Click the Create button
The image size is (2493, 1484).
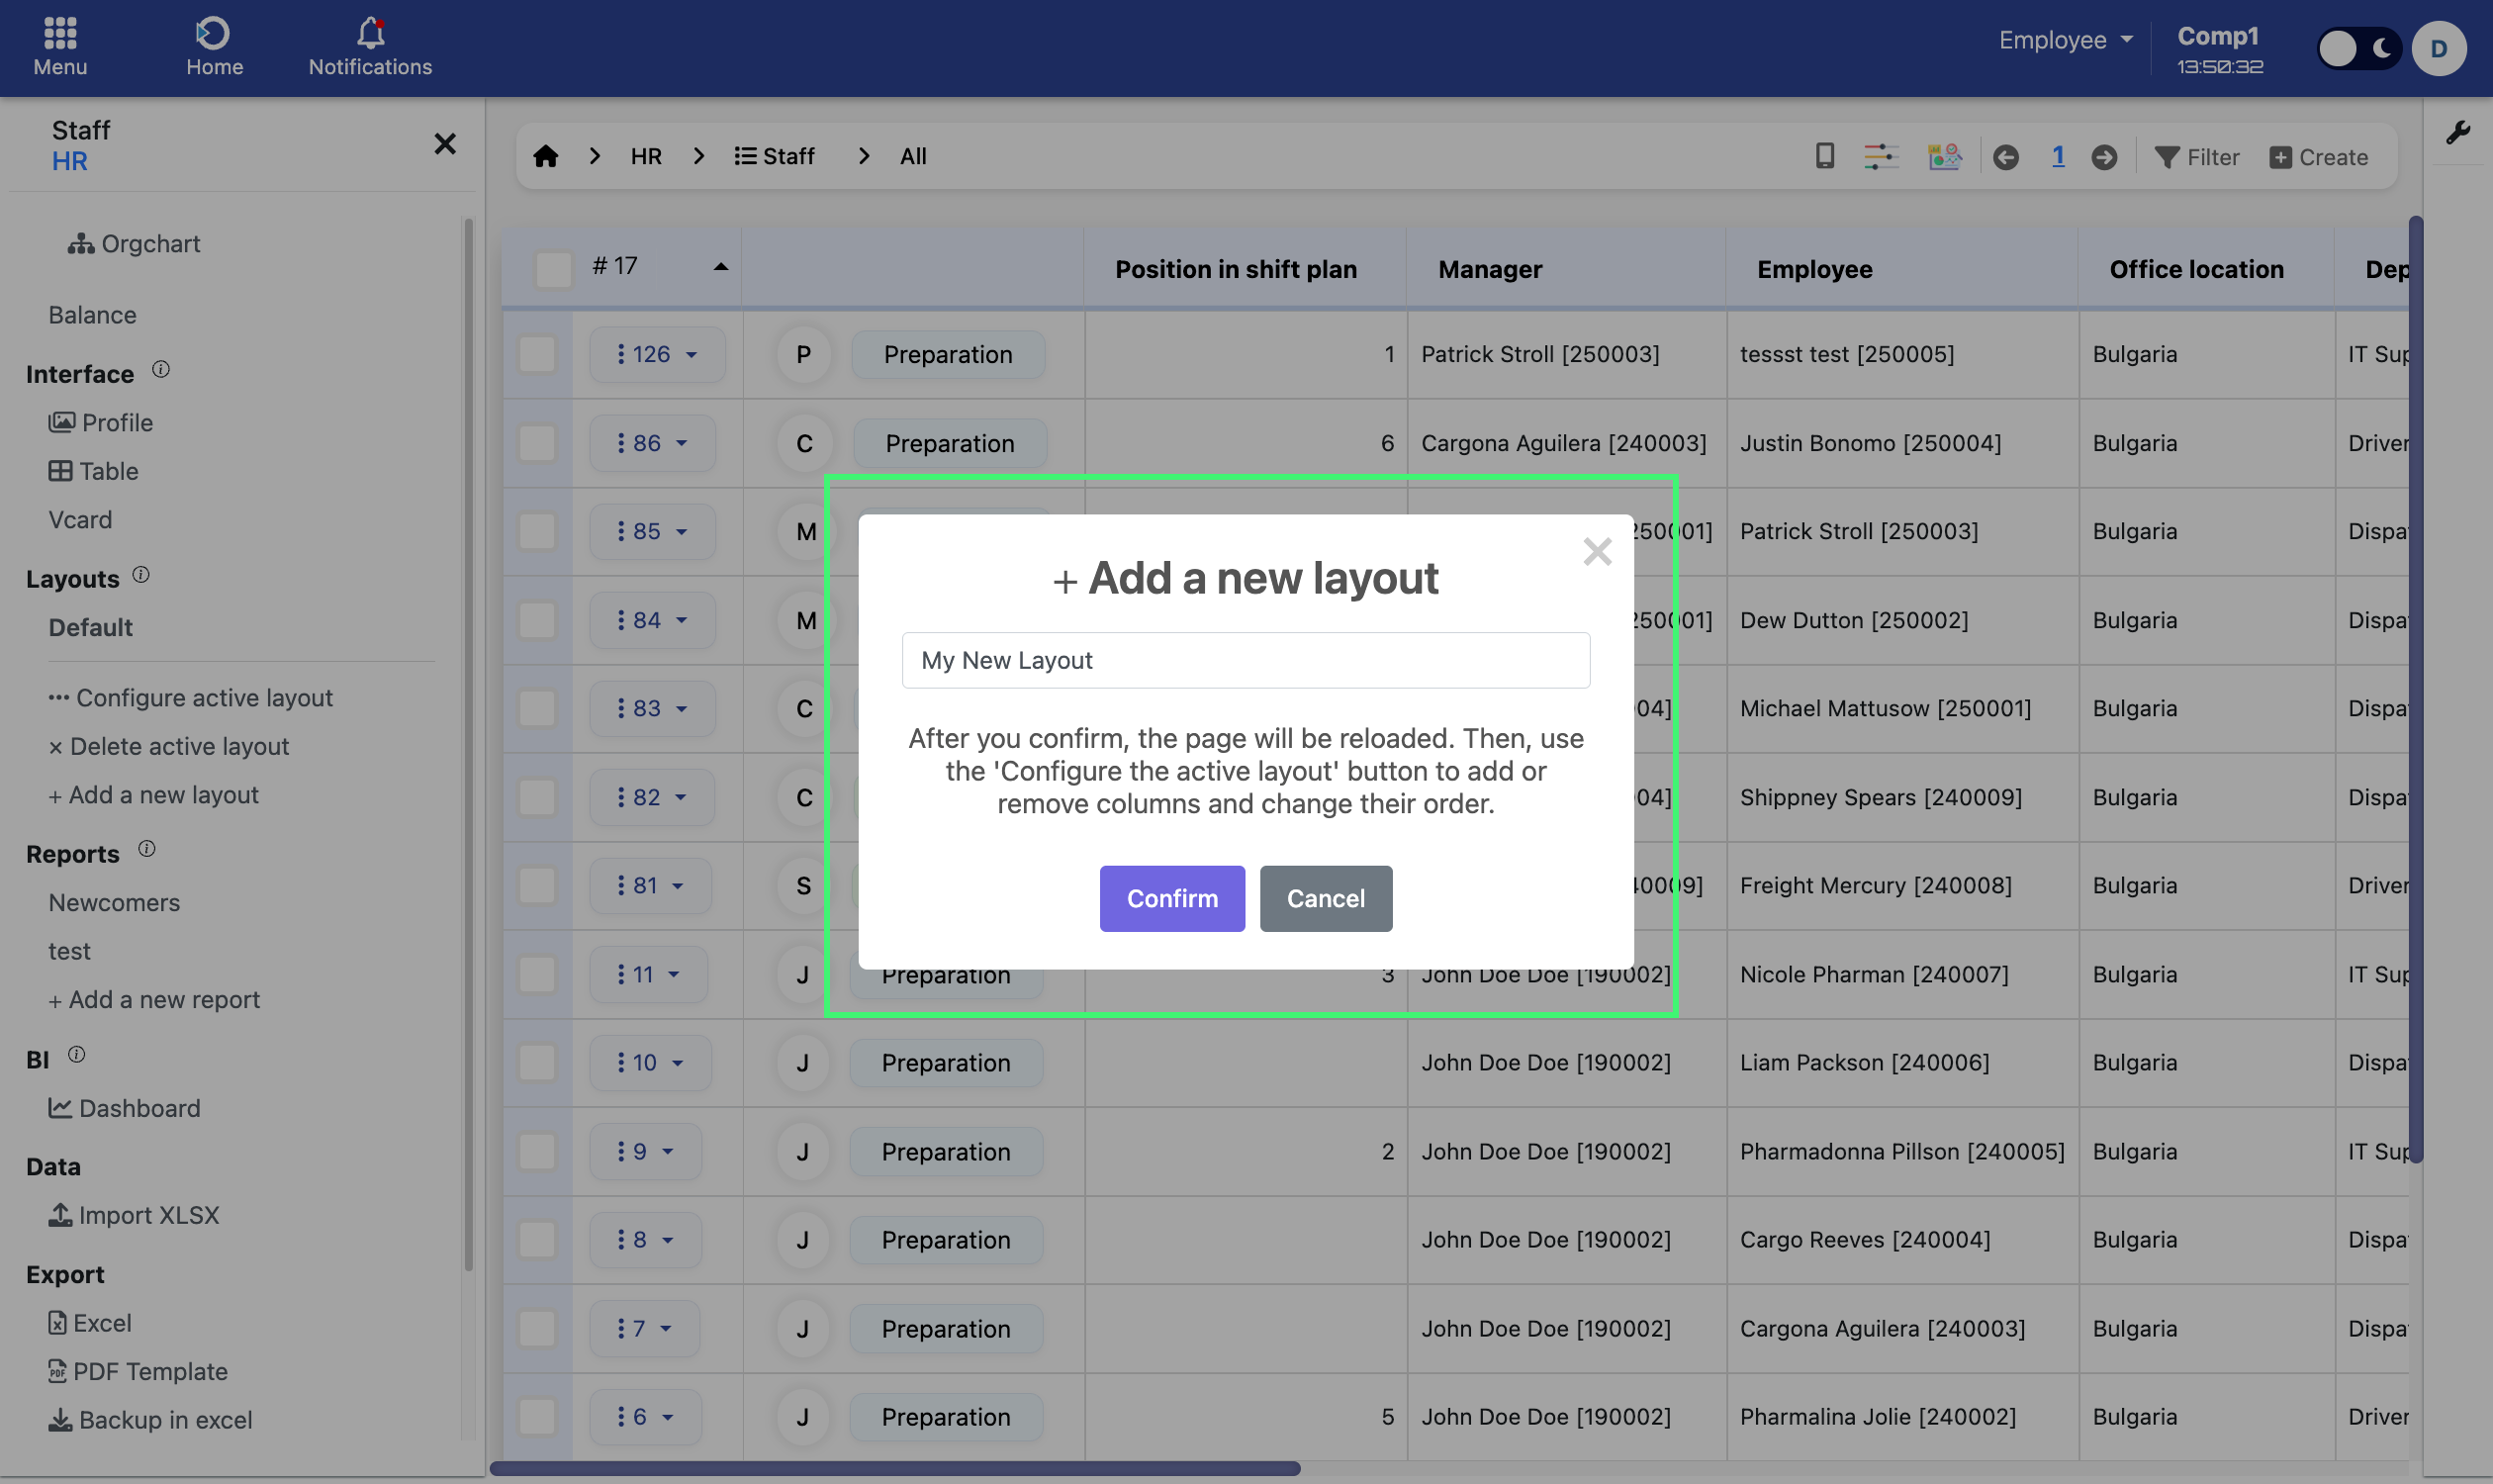click(x=2318, y=157)
